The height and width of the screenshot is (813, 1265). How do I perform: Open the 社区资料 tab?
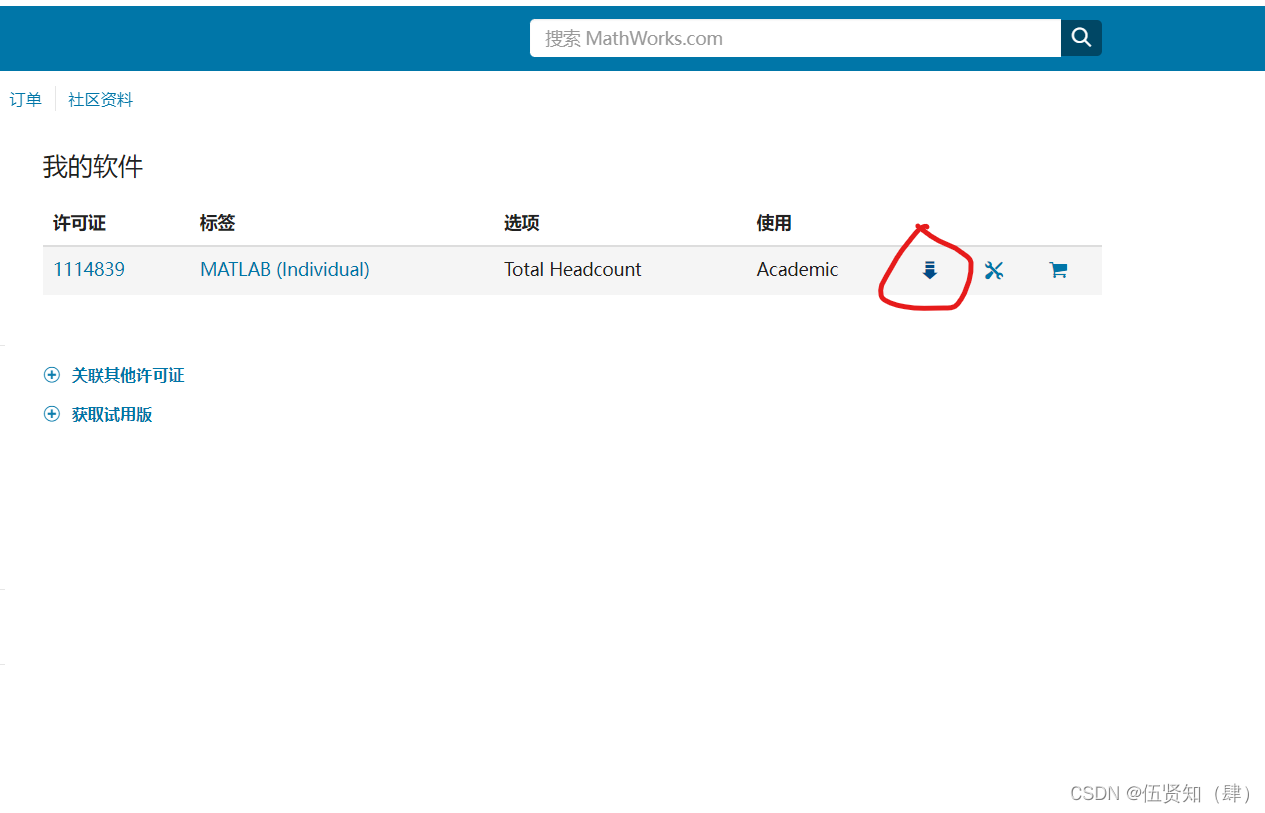[100, 99]
